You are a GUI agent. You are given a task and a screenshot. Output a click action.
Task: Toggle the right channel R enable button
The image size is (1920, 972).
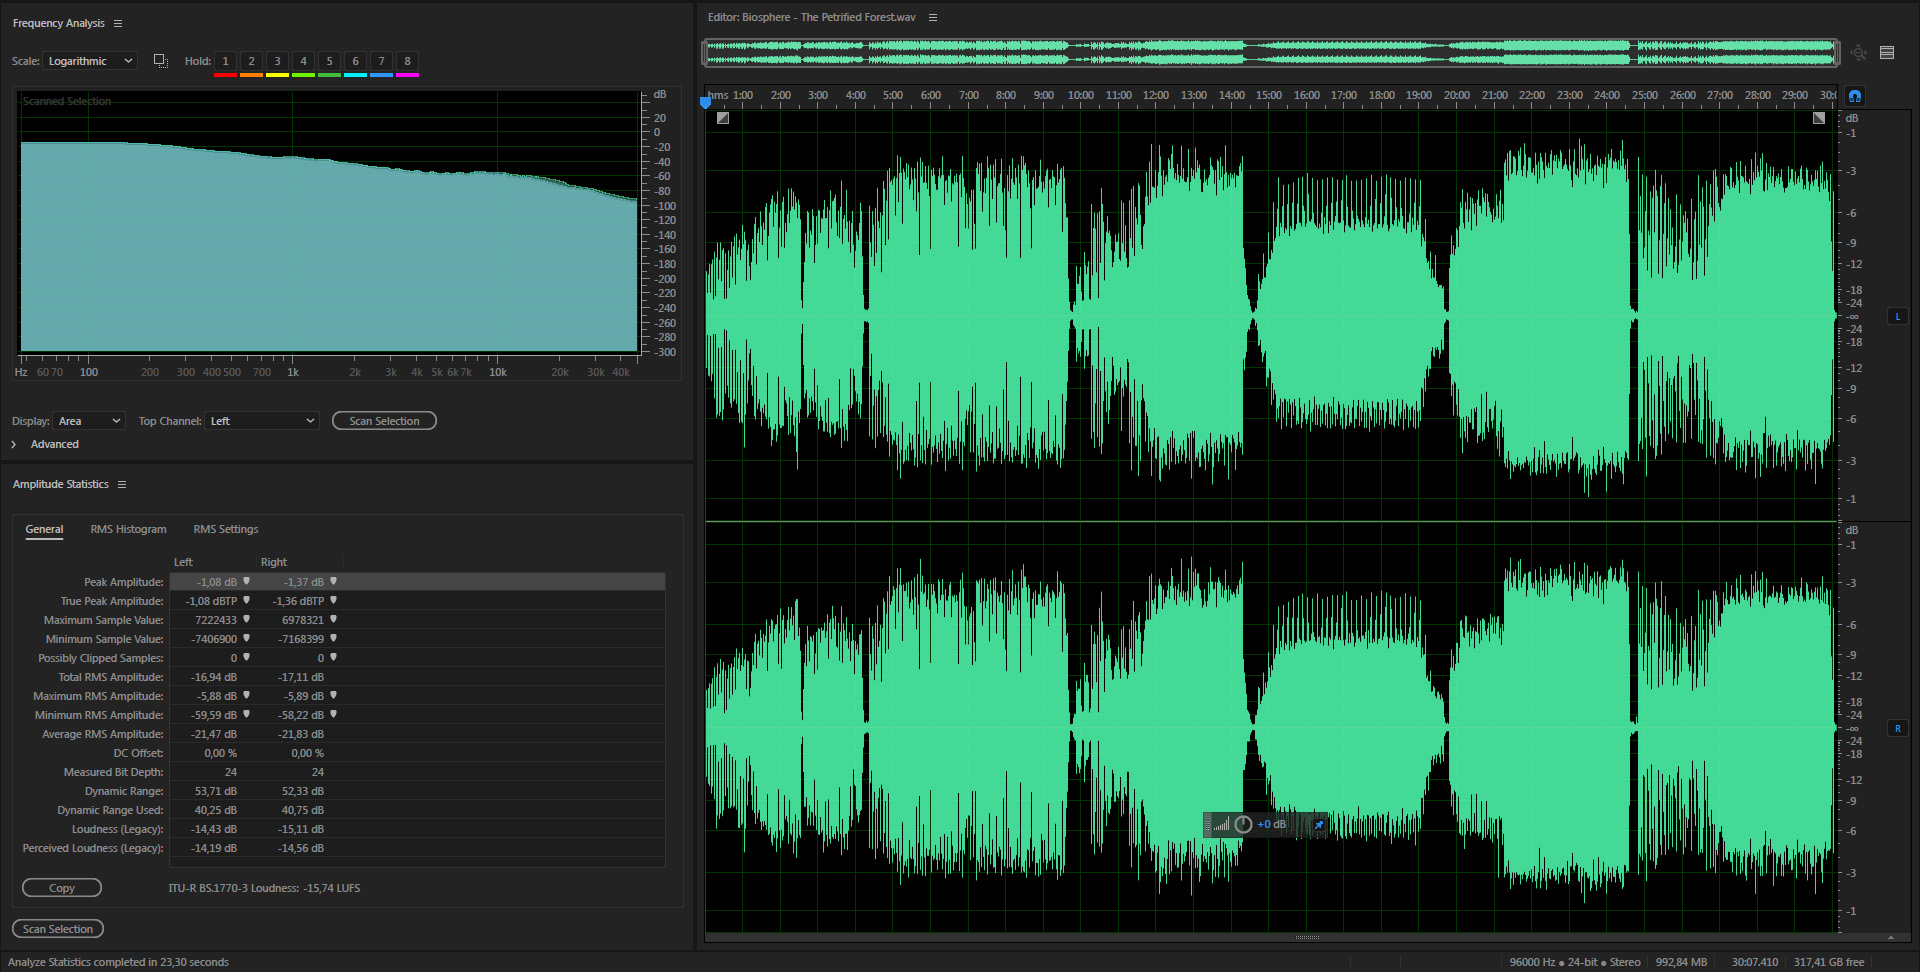(x=1897, y=728)
